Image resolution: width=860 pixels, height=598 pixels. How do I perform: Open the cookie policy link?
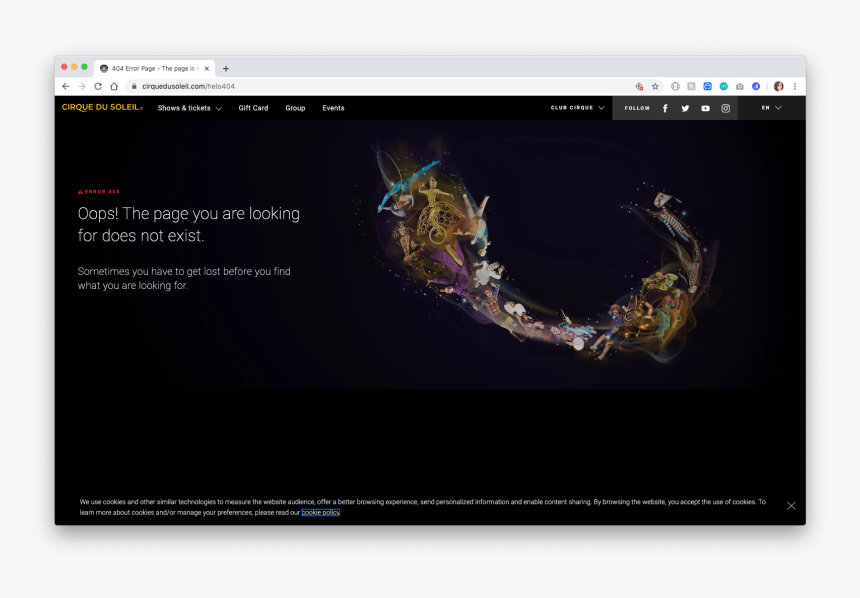pos(321,512)
